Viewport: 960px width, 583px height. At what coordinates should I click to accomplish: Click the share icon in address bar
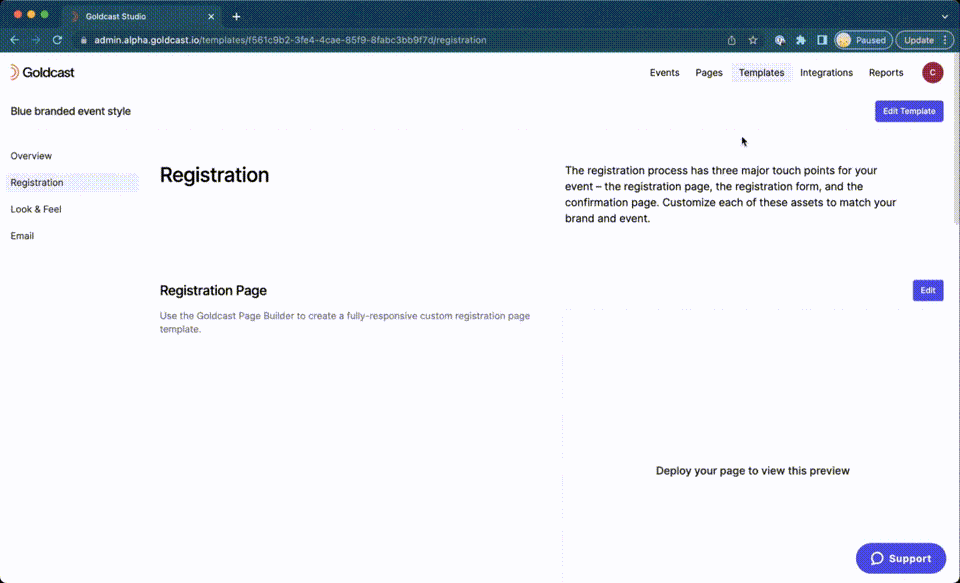coord(732,40)
